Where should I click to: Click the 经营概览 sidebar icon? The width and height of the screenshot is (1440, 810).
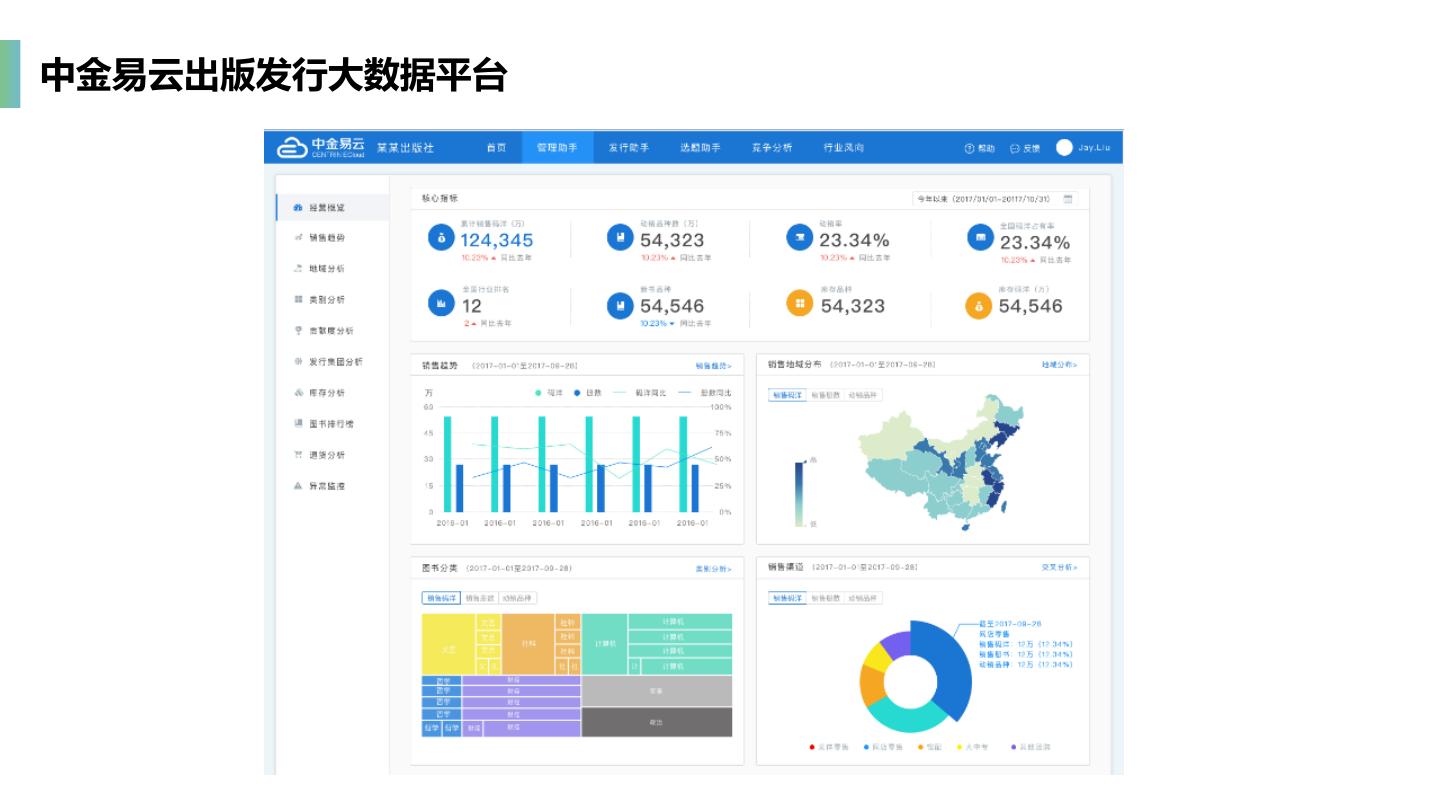point(297,208)
